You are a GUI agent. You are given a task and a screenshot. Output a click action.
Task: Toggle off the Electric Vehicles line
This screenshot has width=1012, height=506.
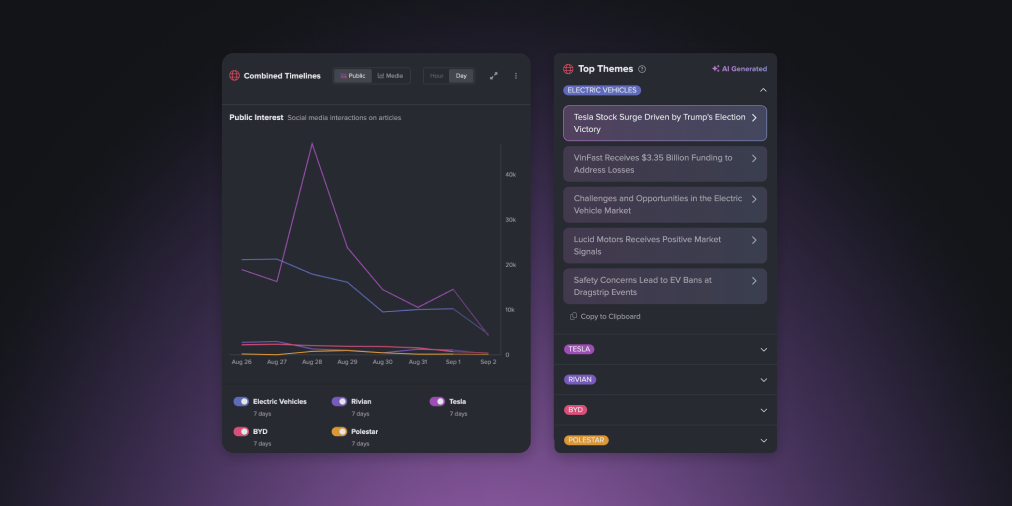click(241, 401)
